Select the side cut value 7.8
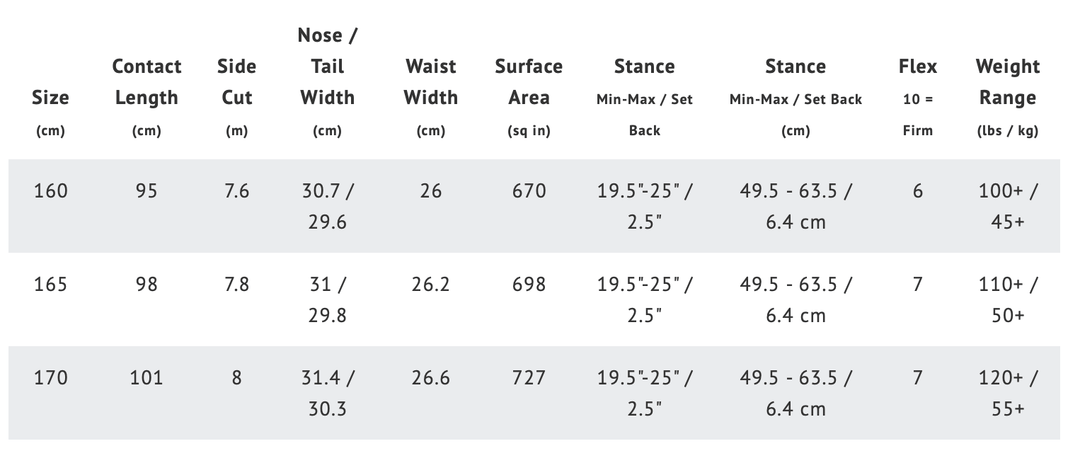Screen dimensions: 1080x463 click(236, 284)
